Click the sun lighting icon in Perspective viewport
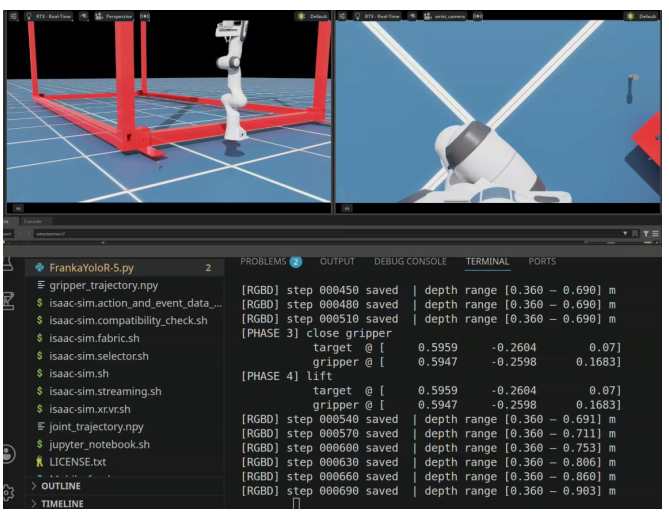669x515 pixels. coord(302,16)
